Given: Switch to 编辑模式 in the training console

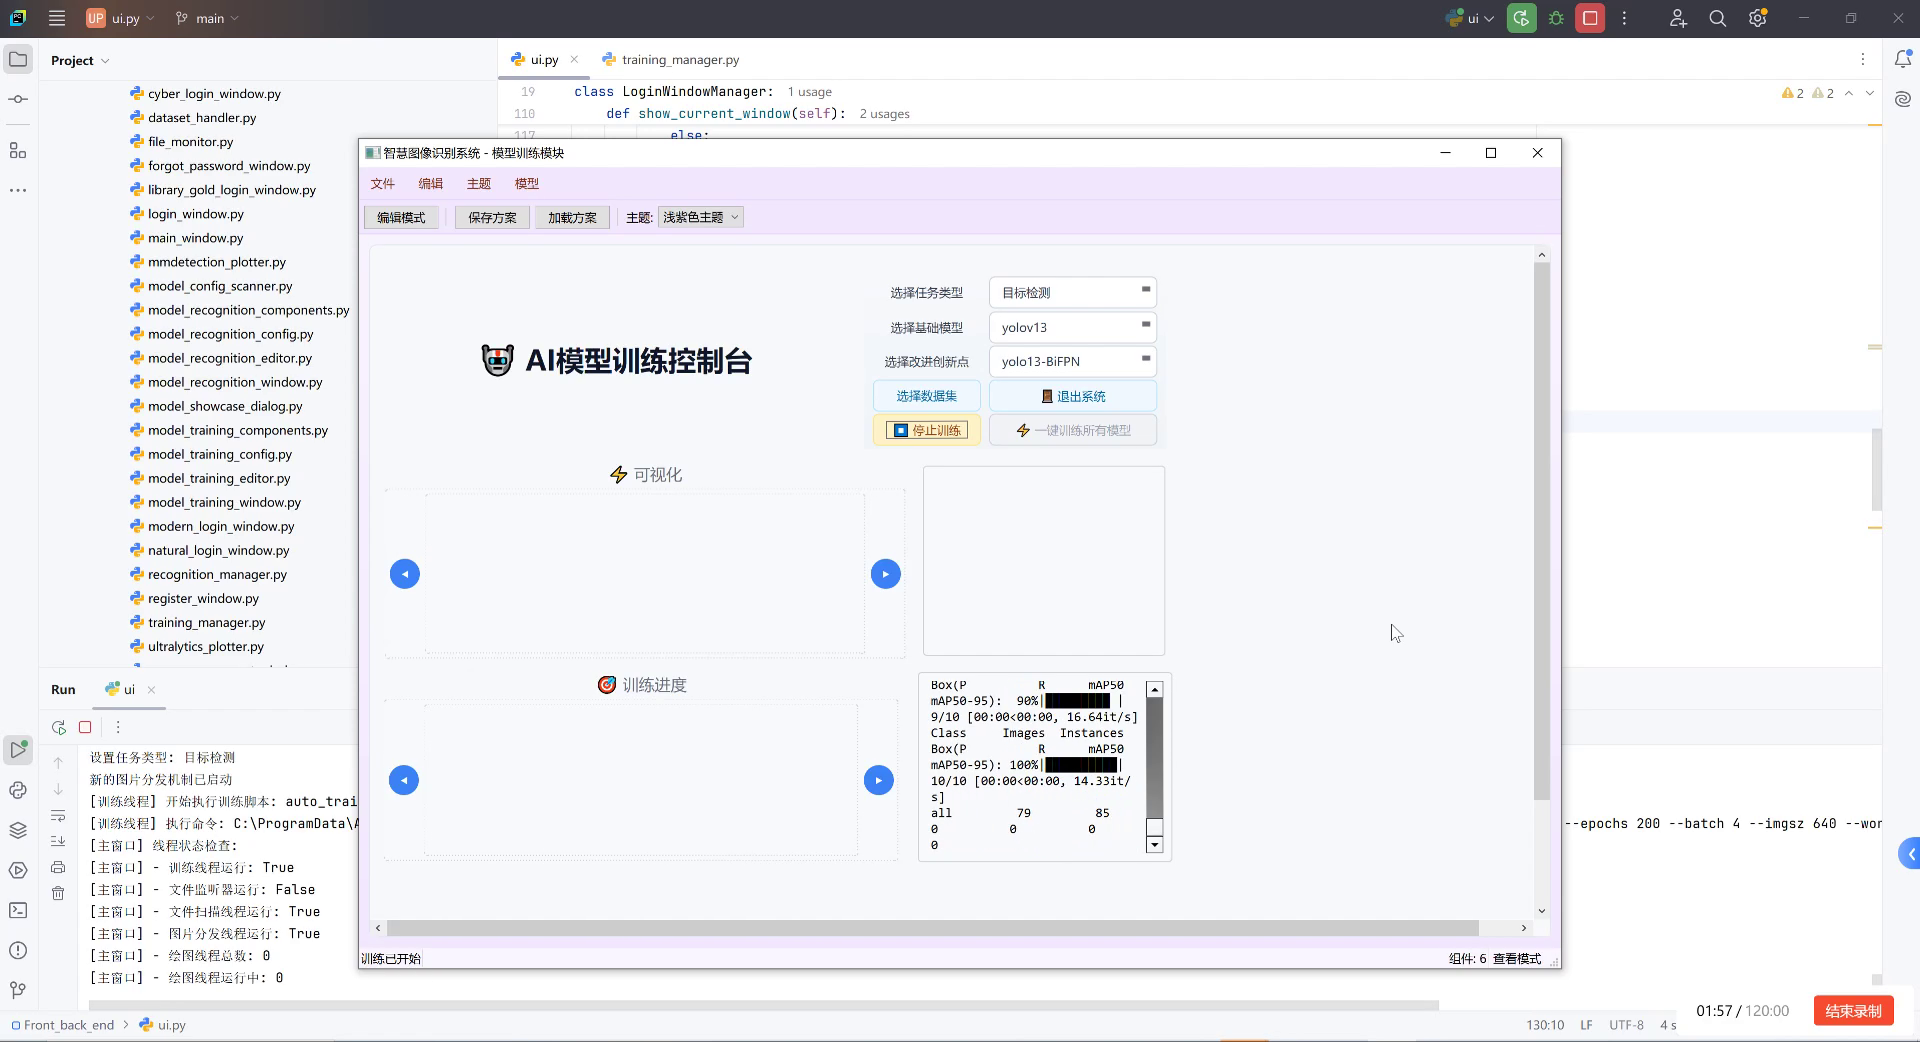Looking at the screenshot, I should [400, 217].
